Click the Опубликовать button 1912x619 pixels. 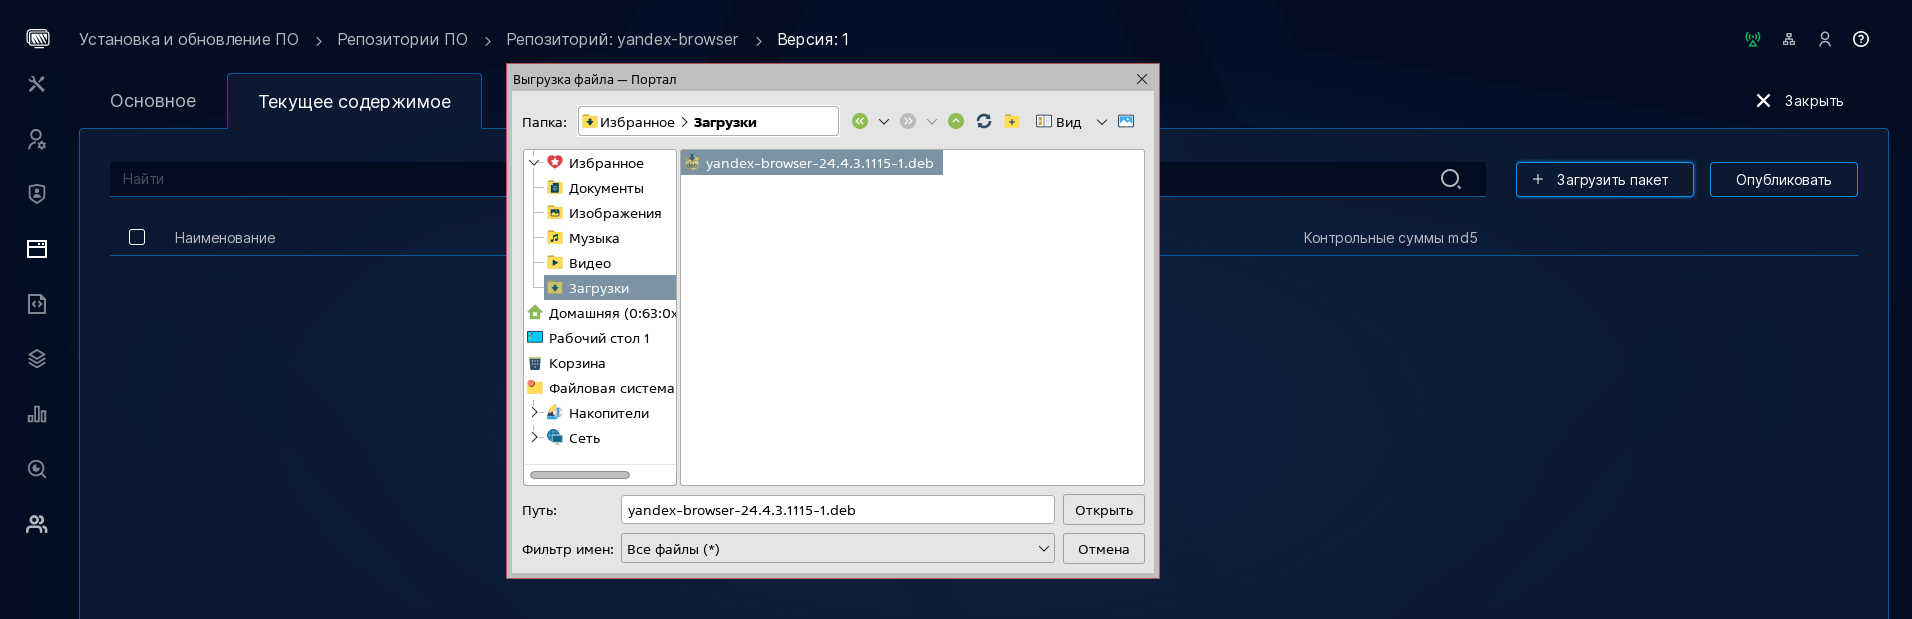pos(1783,180)
